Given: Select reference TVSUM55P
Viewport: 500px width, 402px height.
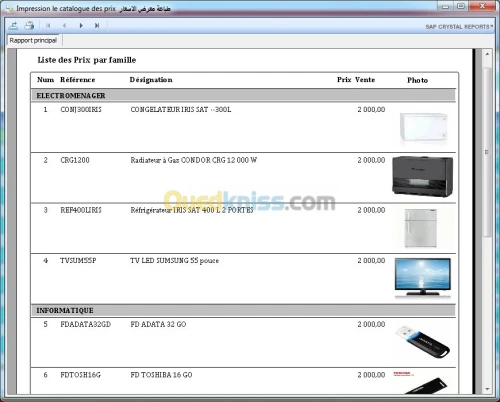Looking at the screenshot, I should [78, 261].
